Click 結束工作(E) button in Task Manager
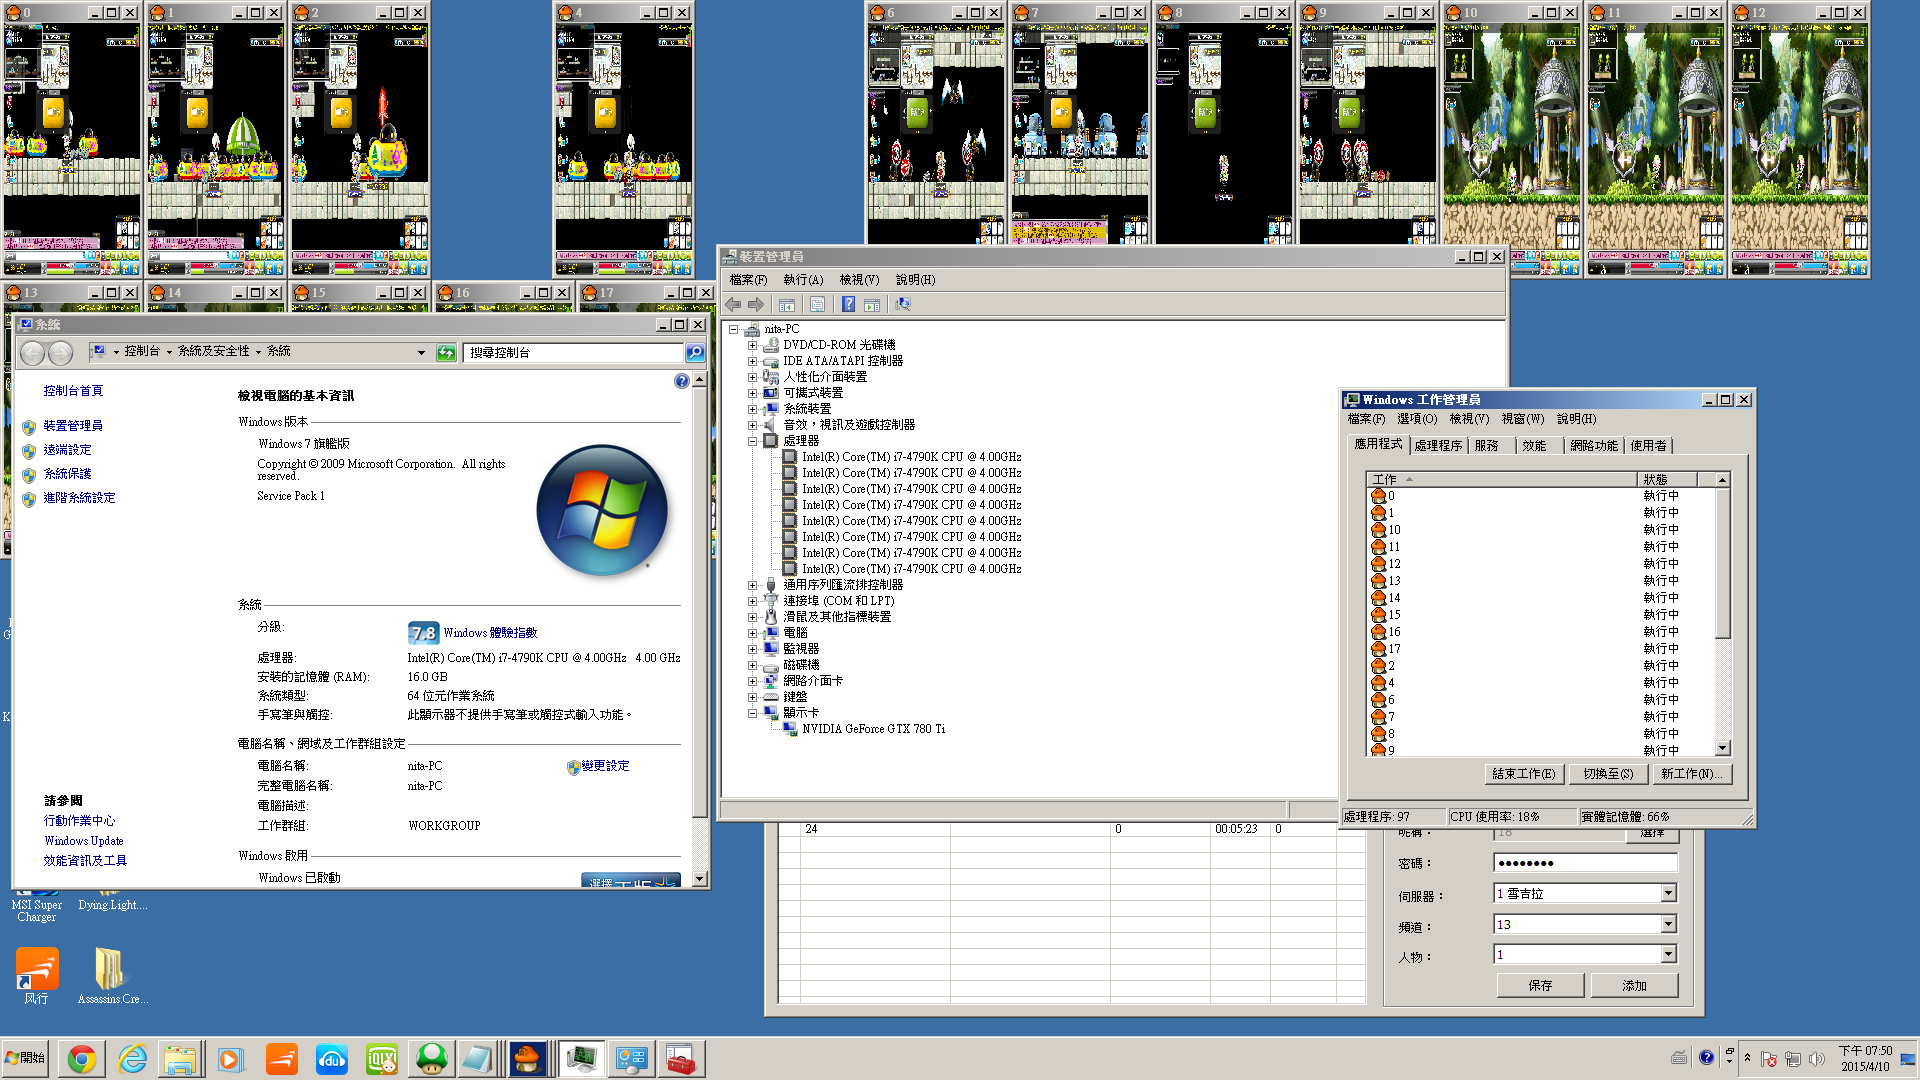1920x1080 pixels. 1523,774
